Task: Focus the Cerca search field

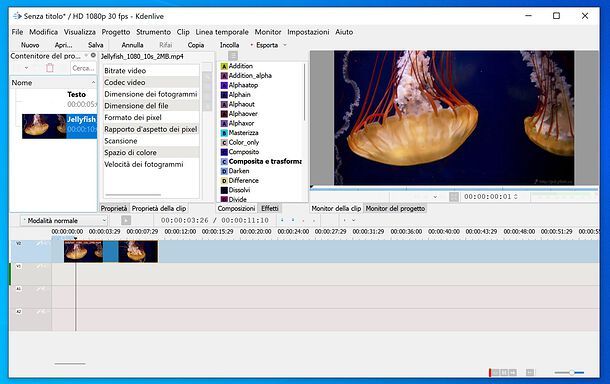Action: 83,68
